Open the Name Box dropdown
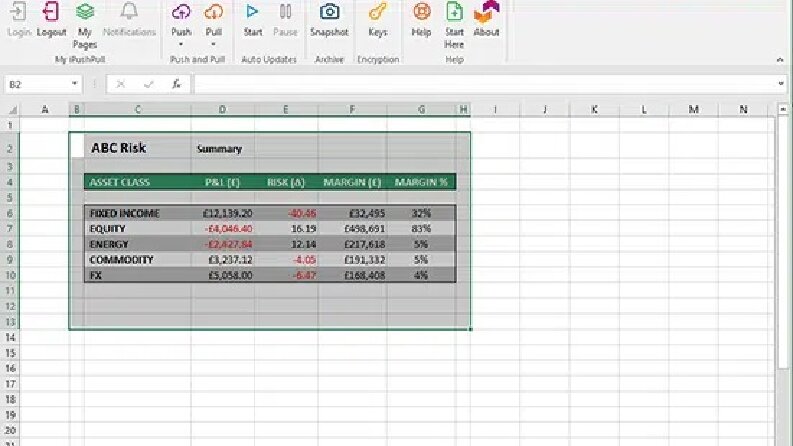This screenshot has width=793, height=446. (x=74, y=83)
